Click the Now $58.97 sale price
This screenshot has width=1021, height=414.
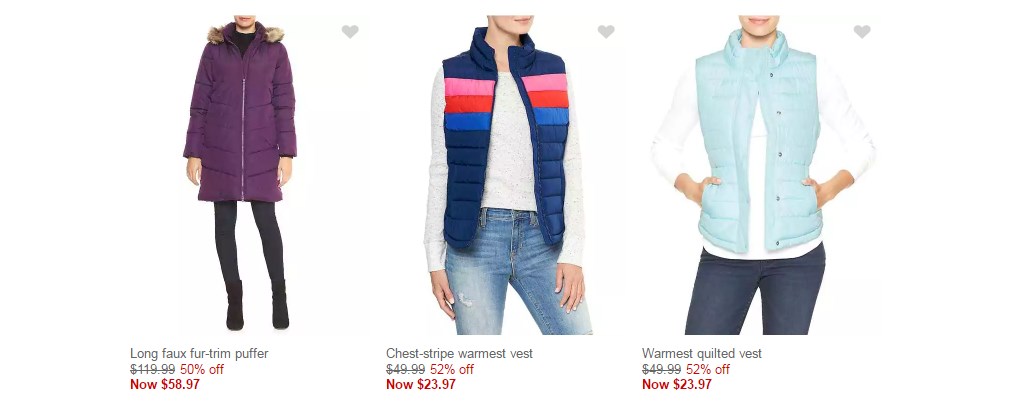(165, 384)
